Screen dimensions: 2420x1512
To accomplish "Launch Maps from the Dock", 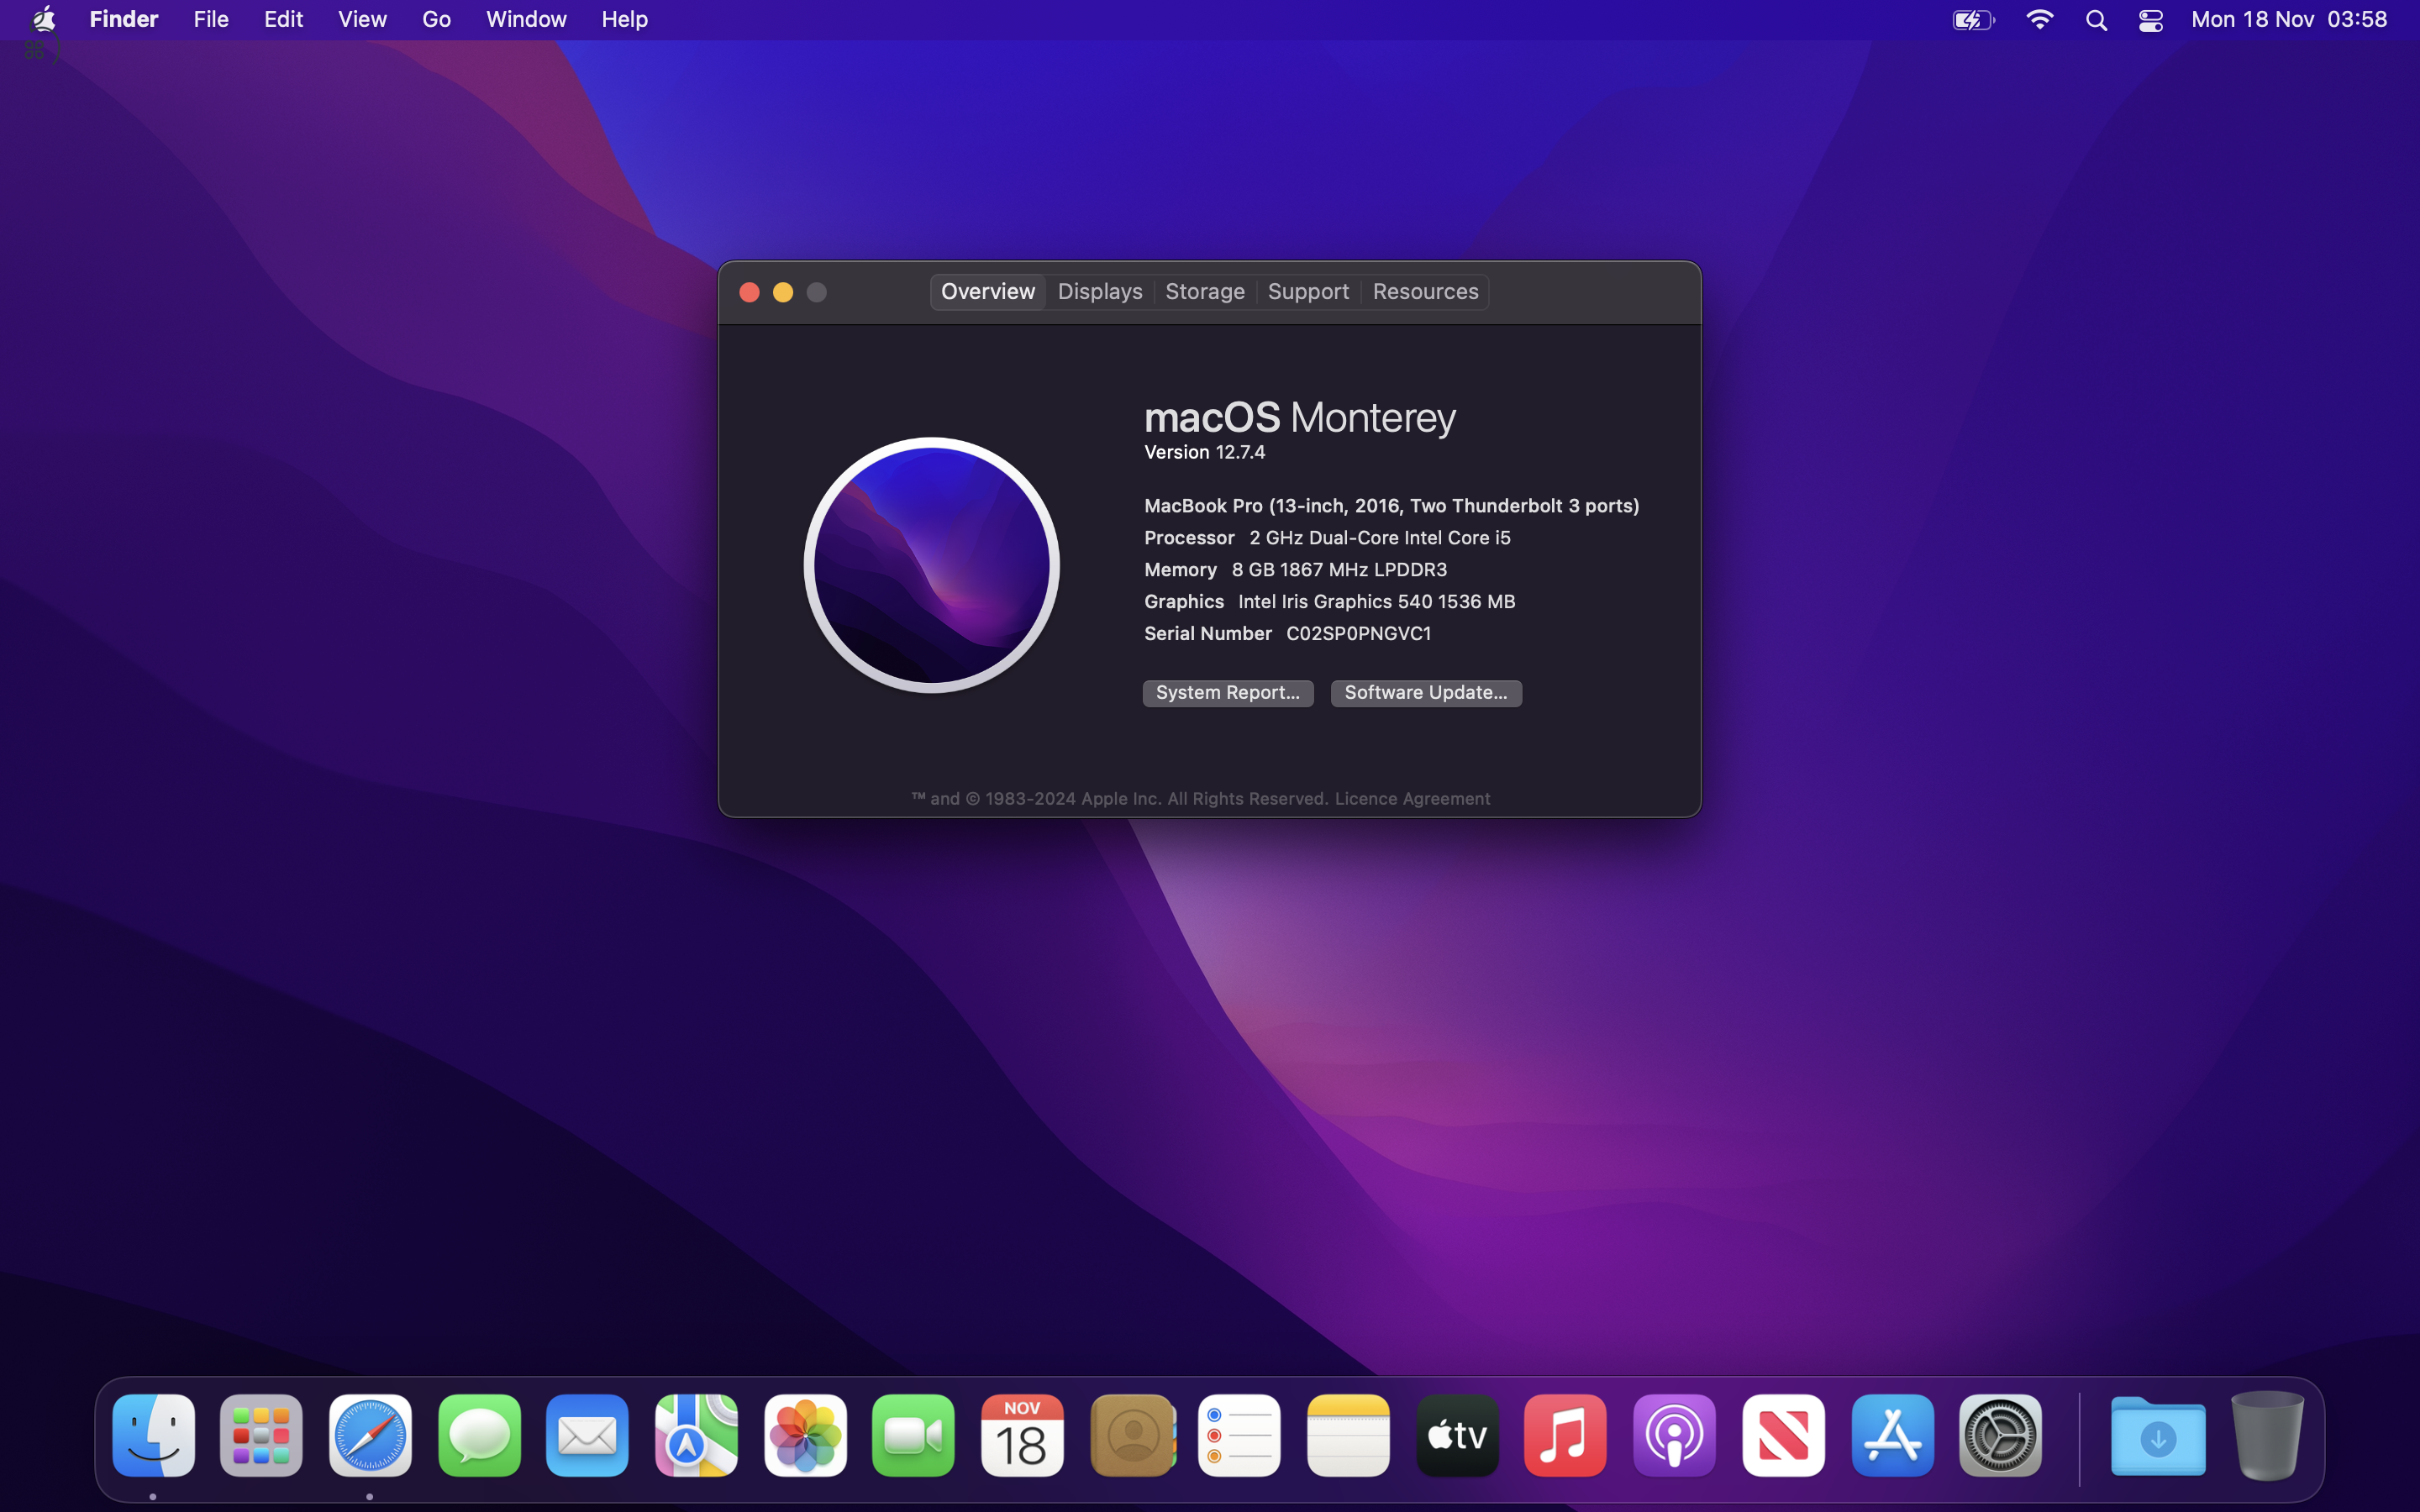I will 696,1435.
